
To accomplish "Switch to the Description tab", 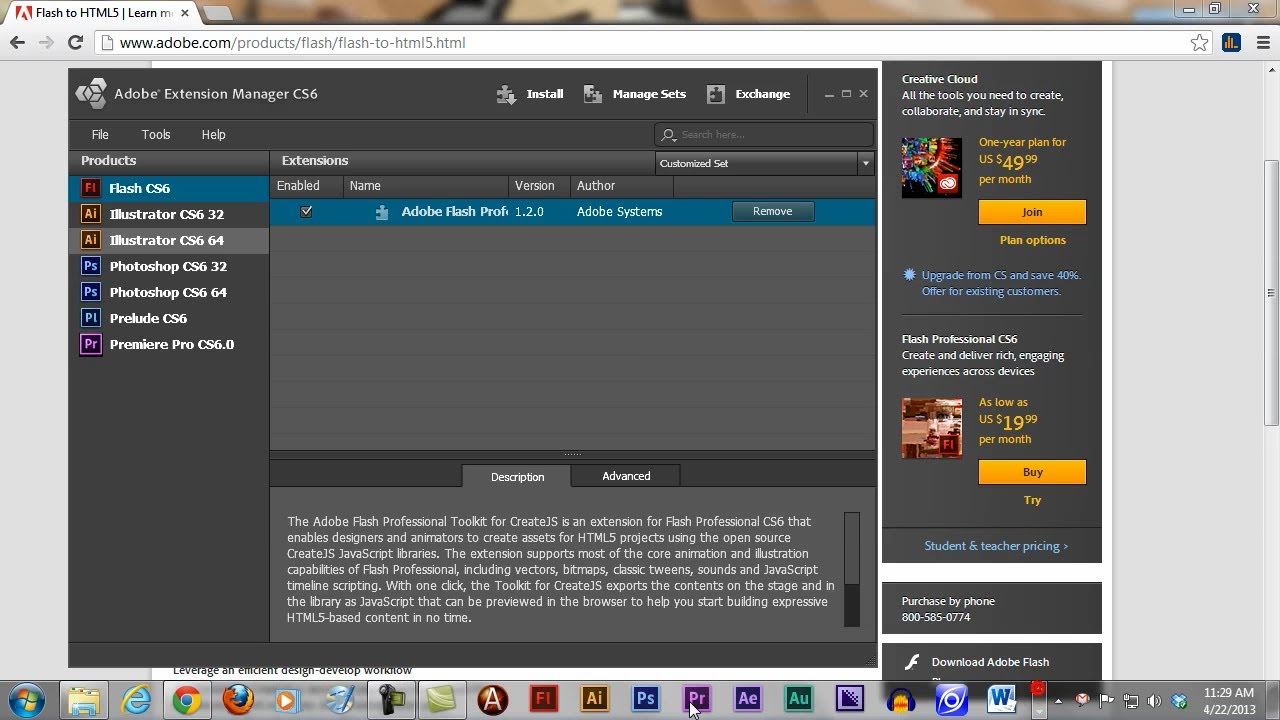I will tap(517, 477).
